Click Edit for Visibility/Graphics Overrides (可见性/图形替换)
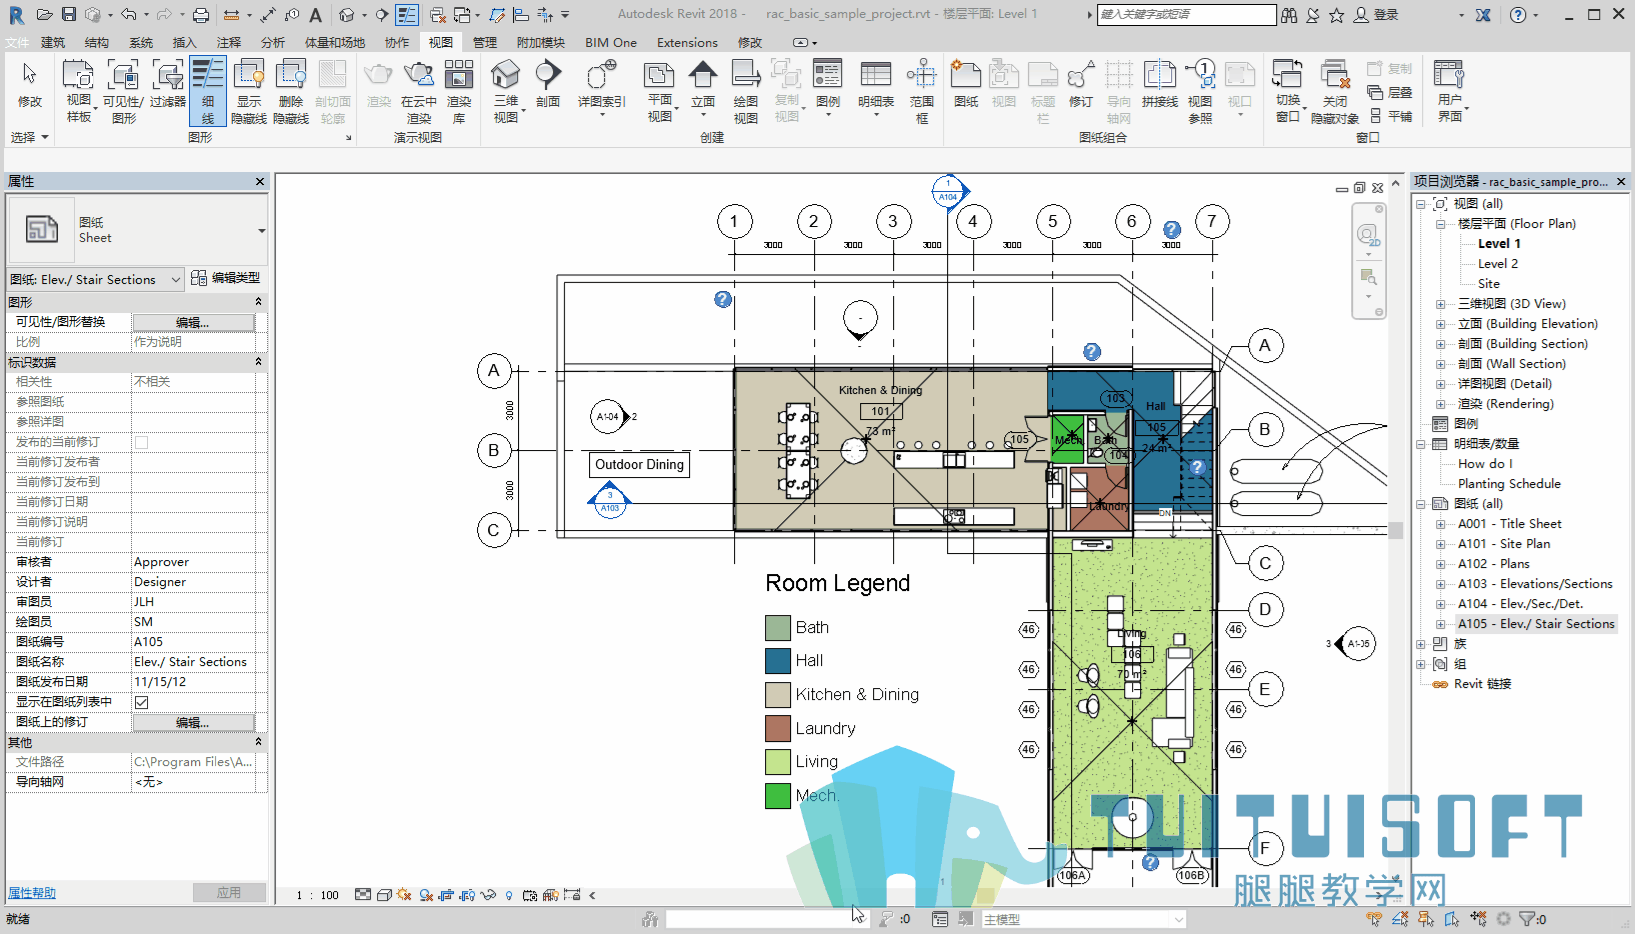Image resolution: width=1635 pixels, height=934 pixels. (193, 322)
